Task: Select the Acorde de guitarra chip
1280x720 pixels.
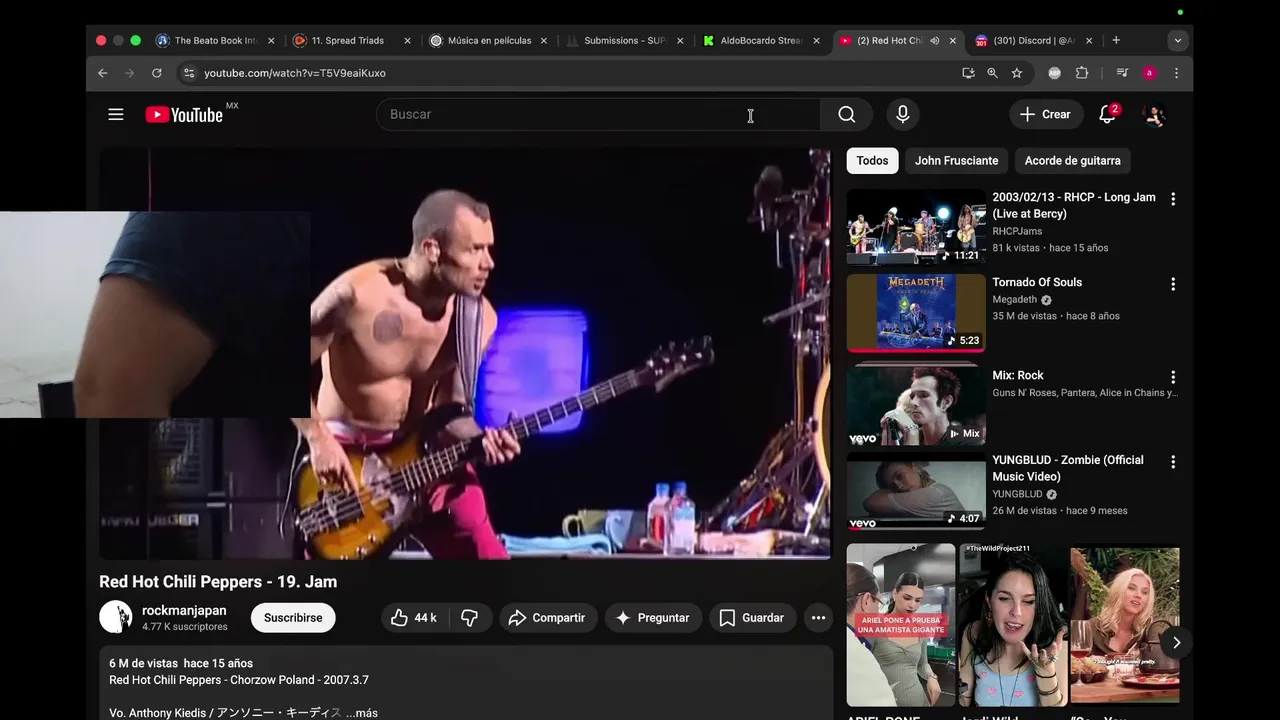Action: point(1072,161)
